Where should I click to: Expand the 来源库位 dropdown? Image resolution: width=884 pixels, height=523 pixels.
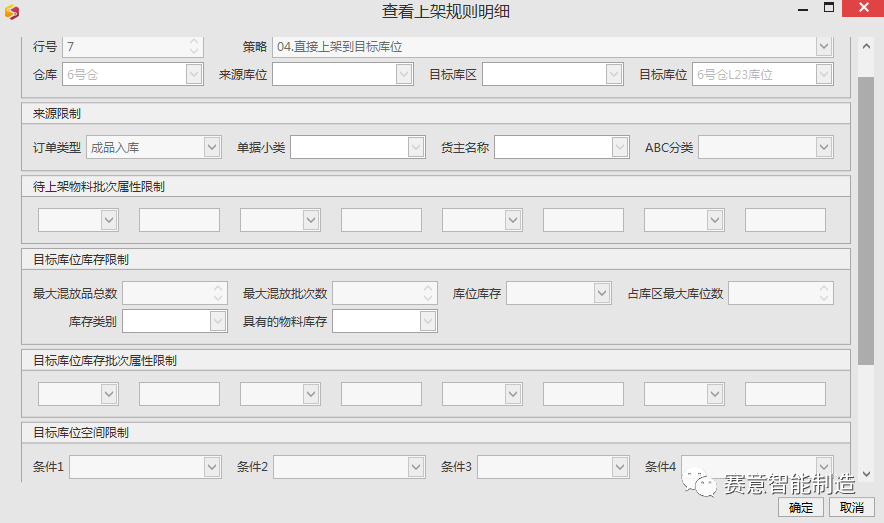coord(404,75)
